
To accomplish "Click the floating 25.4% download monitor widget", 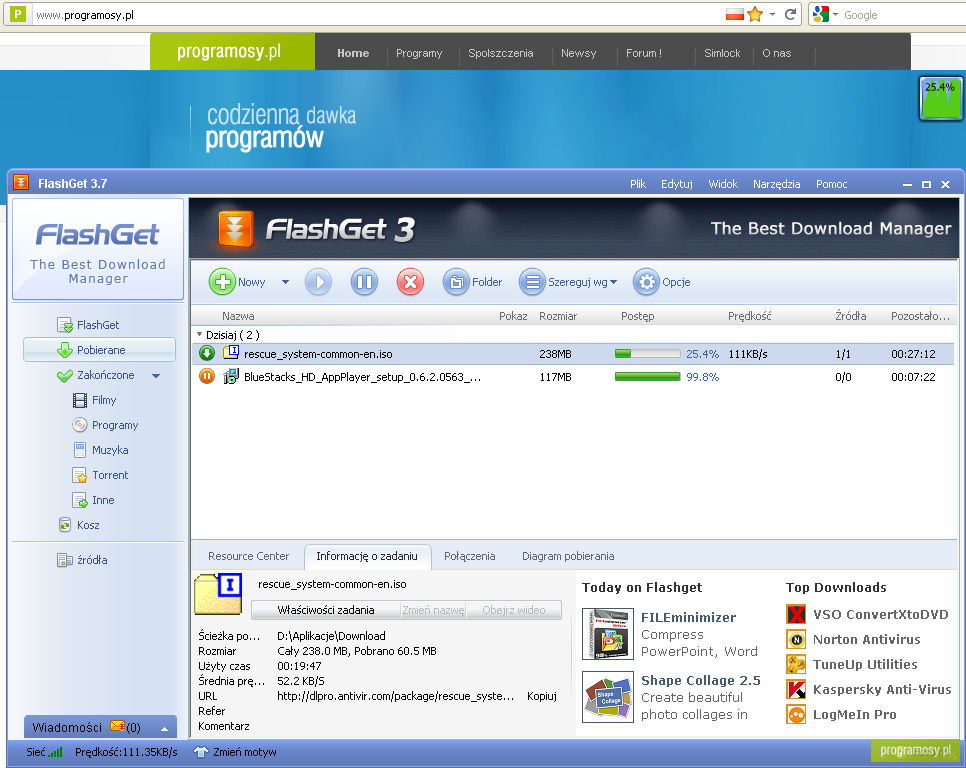I will (x=940, y=98).
